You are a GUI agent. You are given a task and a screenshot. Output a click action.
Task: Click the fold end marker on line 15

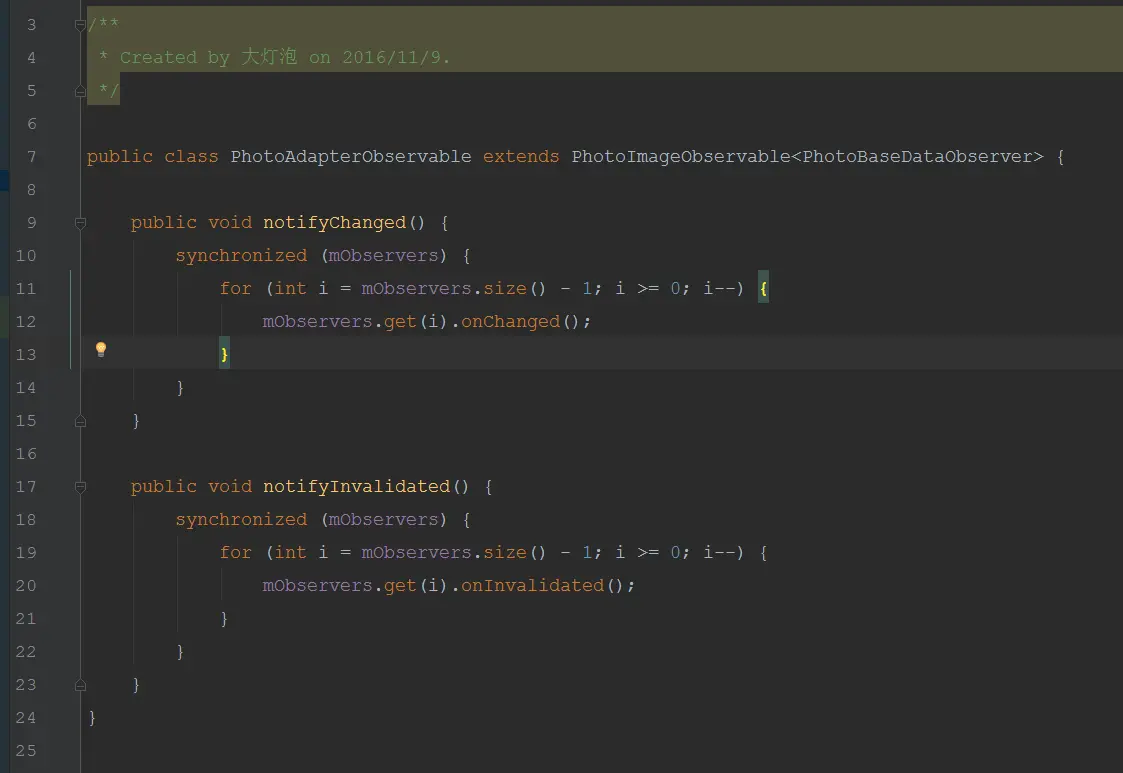pos(80,421)
